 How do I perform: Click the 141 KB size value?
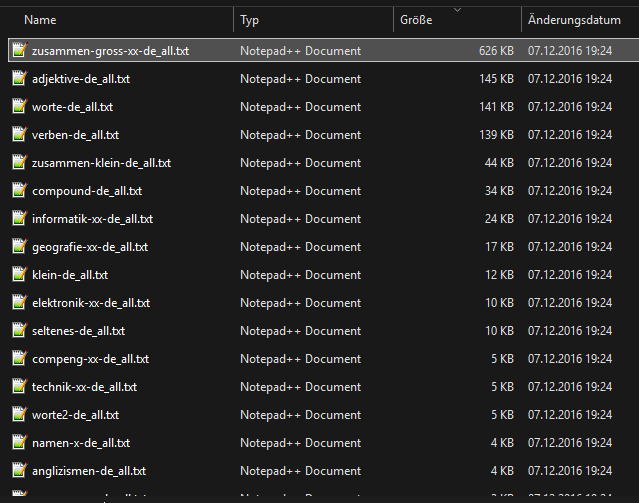point(496,107)
